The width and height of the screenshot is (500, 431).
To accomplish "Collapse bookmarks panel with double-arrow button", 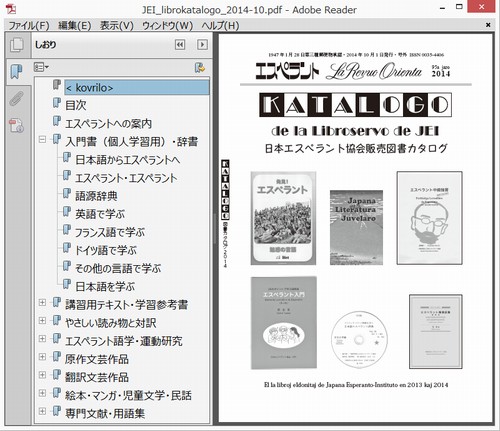I will click(x=180, y=45).
